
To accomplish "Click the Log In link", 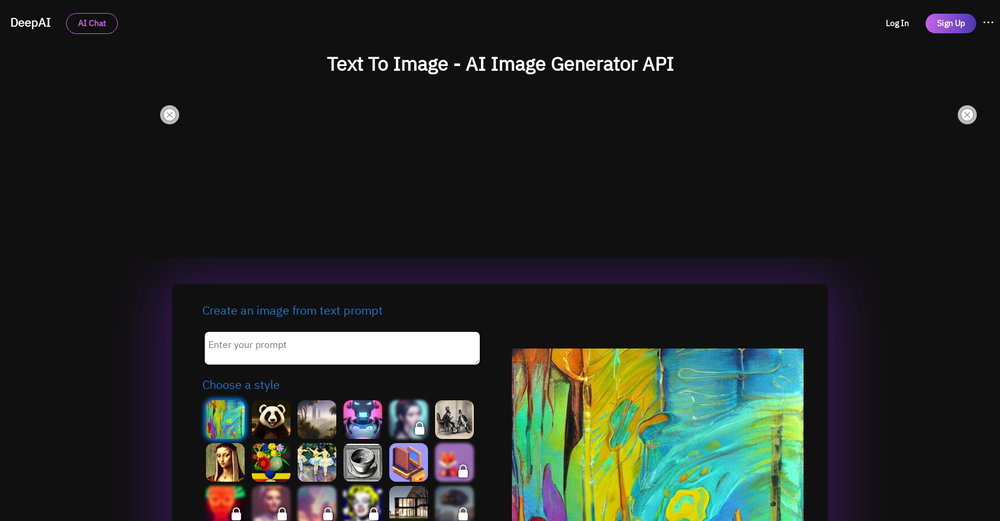I will [x=897, y=23].
